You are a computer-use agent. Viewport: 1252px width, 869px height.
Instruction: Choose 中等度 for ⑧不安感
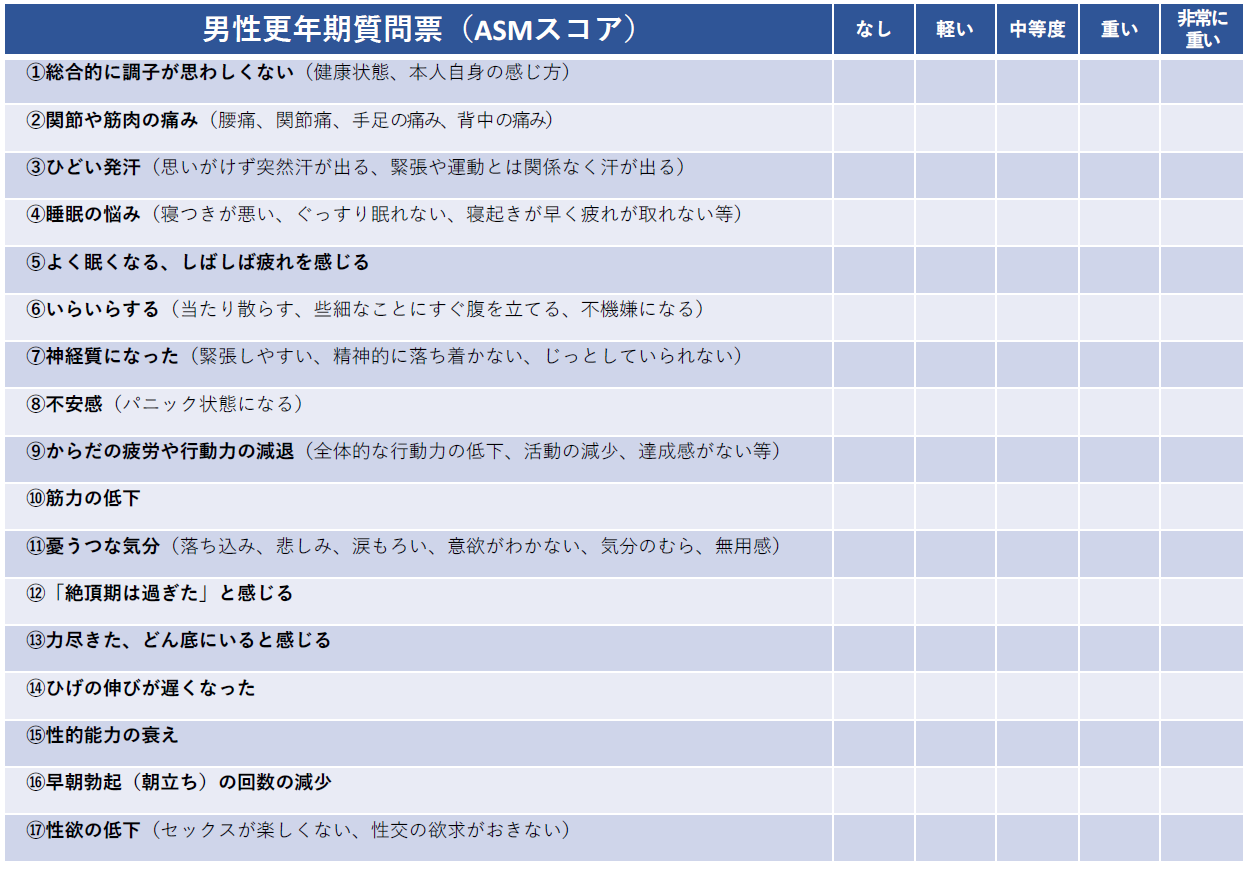1037,411
